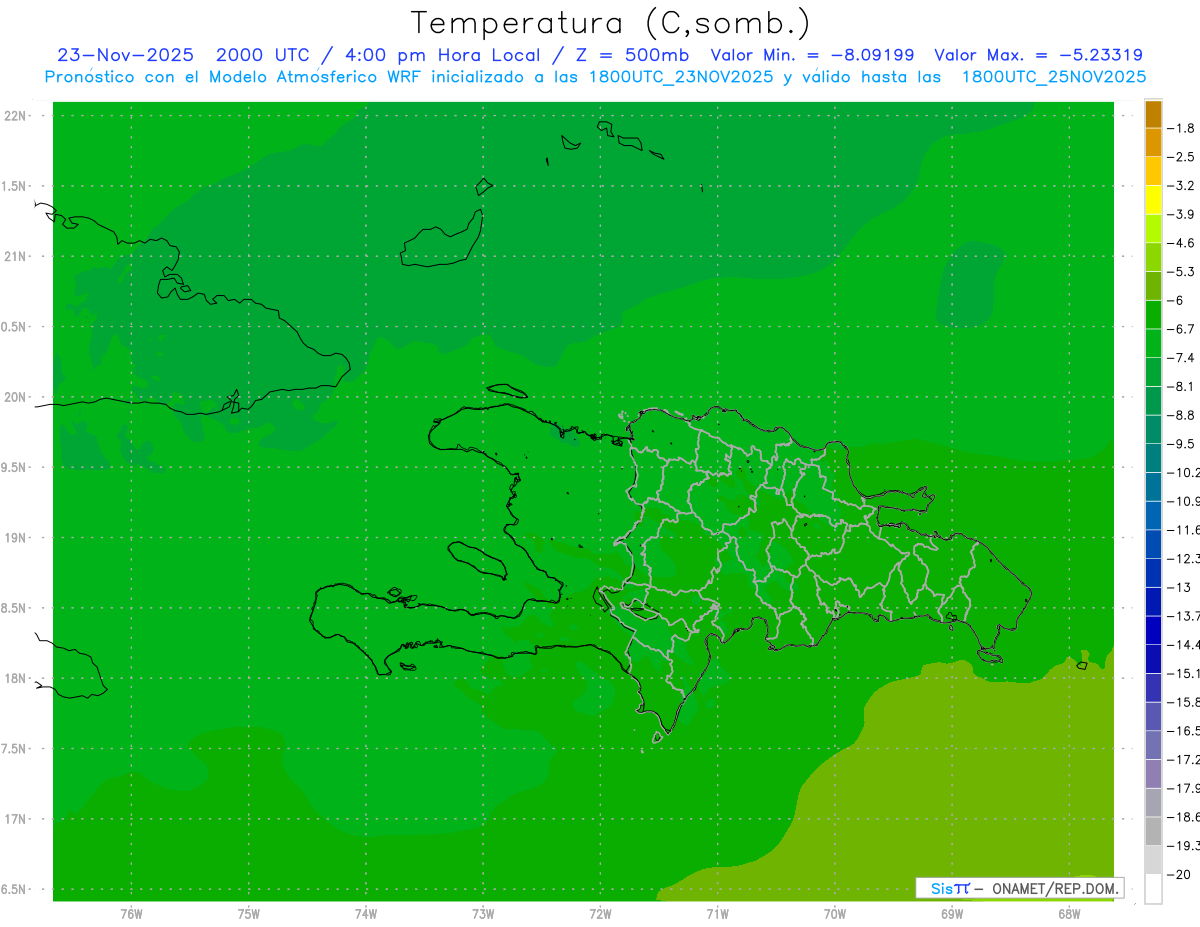Click the '-14.4' colorbar label
The width and height of the screenshot is (1200, 927).
pyautogui.click(x=1184, y=644)
